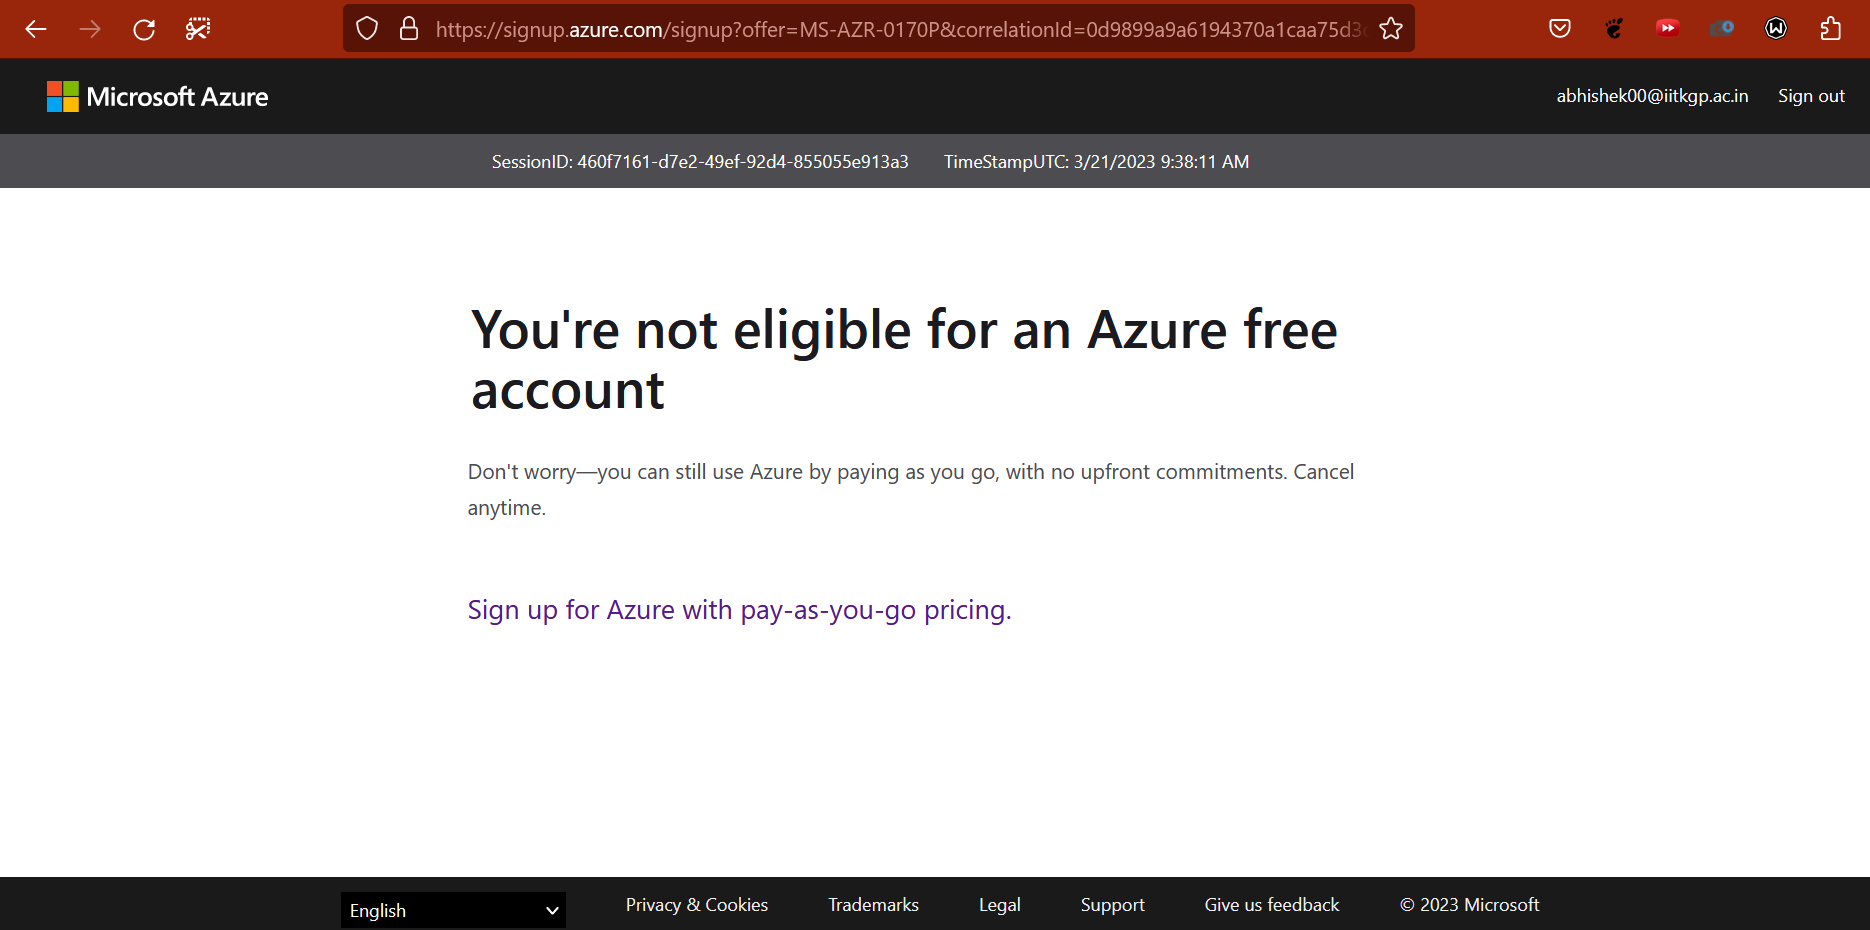Viewport: 1870px width, 930px height.
Task: Click the abhishek00@iitkgp.ac.in account
Action: tap(1652, 96)
